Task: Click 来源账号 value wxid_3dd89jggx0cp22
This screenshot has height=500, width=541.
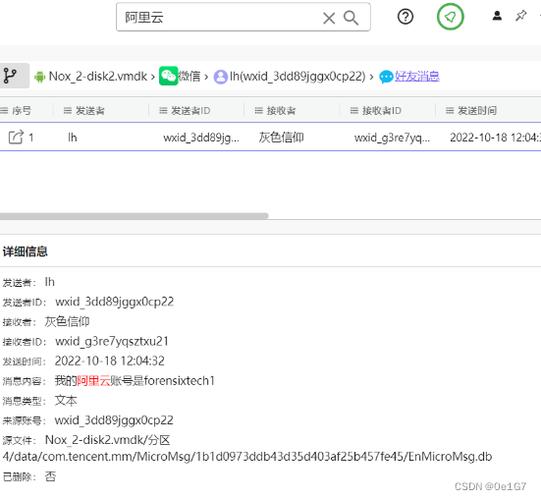Action: [x=114, y=420]
